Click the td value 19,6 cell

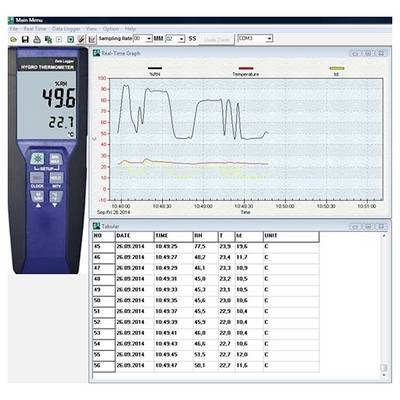pyautogui.click(x=249, y=247)
